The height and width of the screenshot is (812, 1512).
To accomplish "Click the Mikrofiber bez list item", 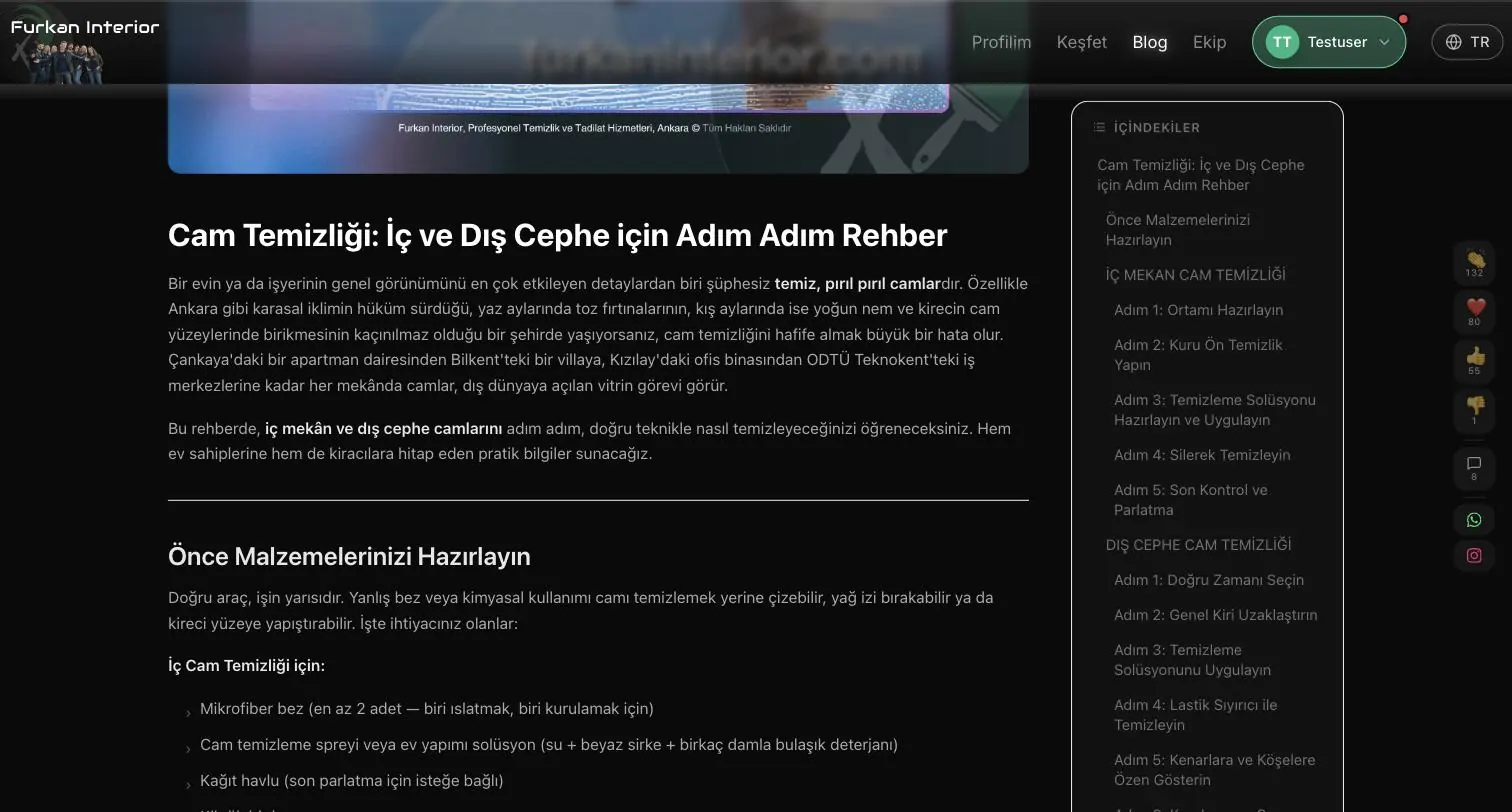I will (x=427, y=709).
